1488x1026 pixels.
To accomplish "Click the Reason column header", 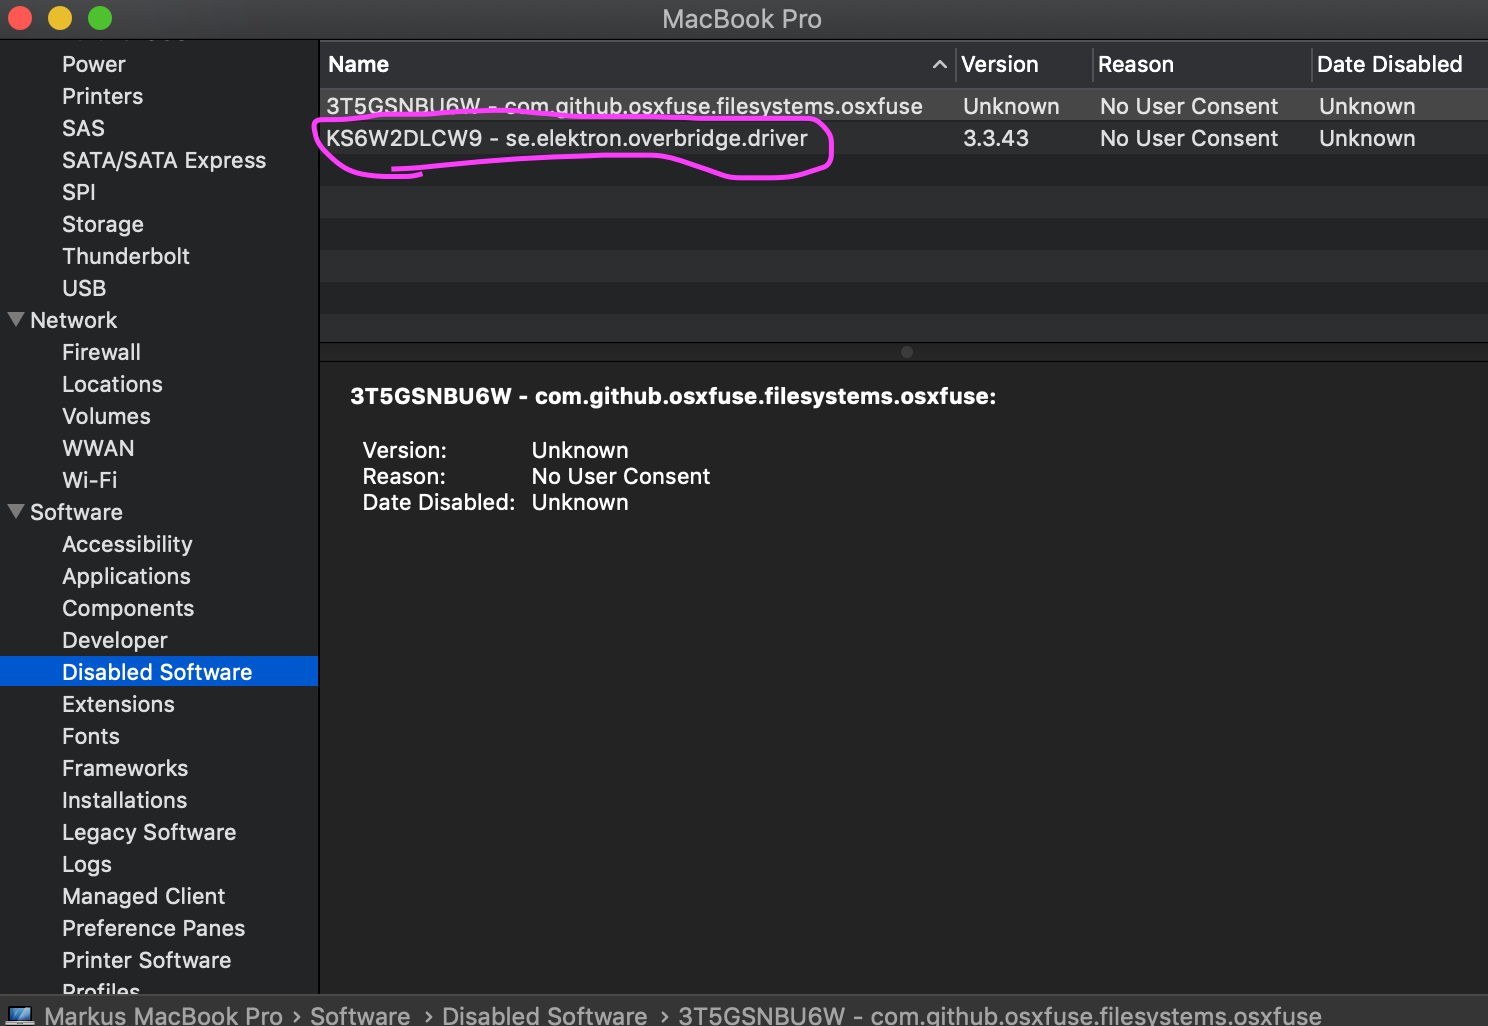I will click(x=1136, y=65).
